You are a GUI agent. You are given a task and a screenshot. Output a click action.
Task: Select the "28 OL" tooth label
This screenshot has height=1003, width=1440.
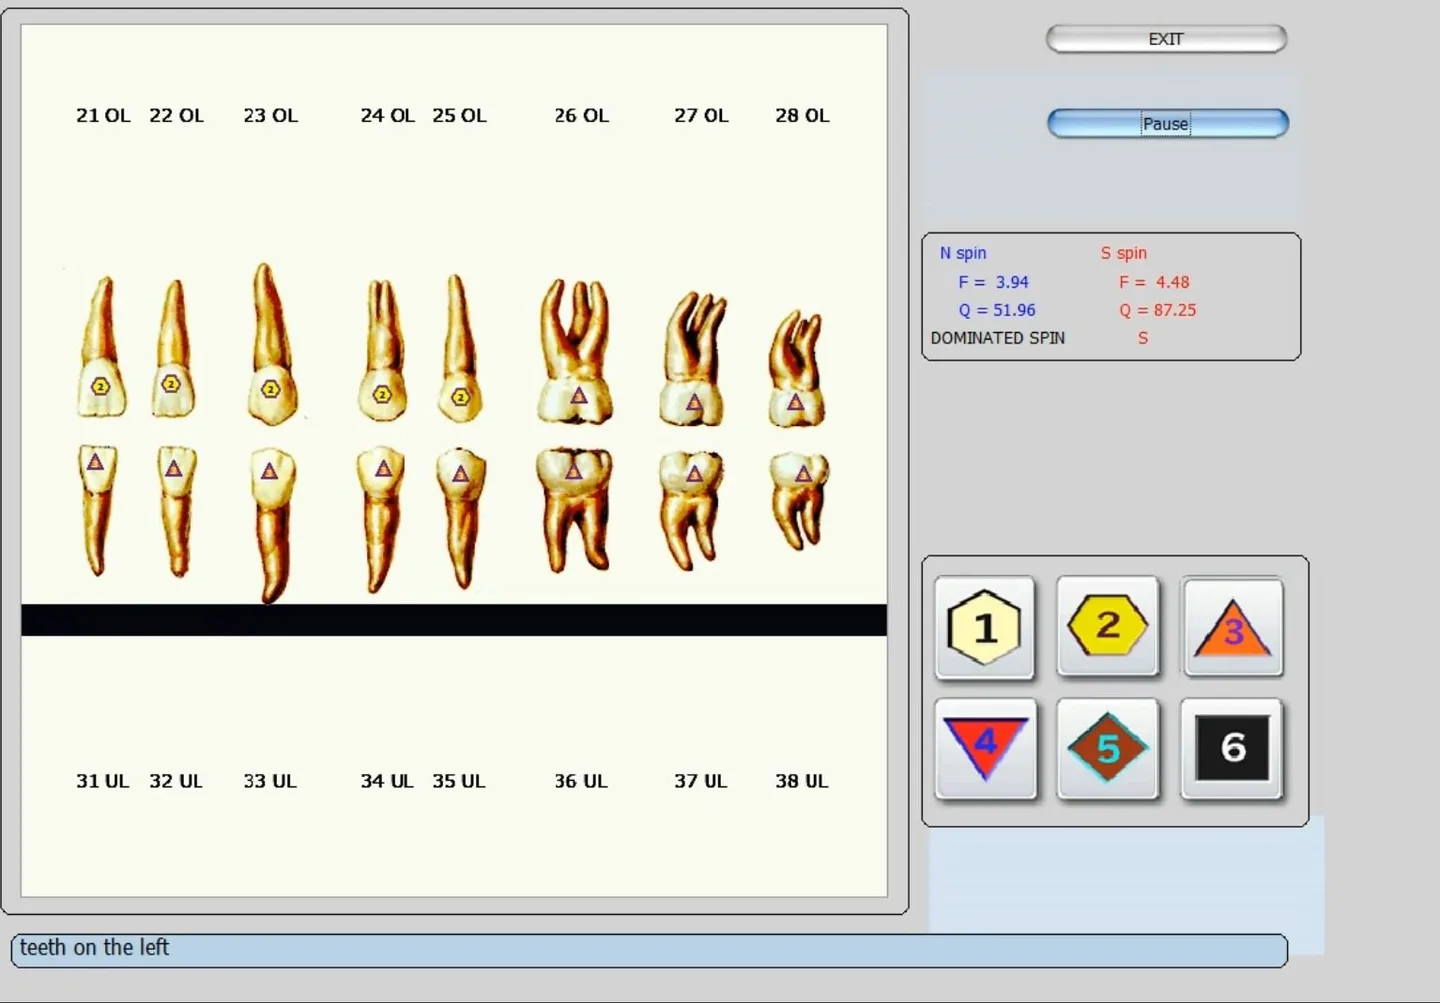coord(802,116)
